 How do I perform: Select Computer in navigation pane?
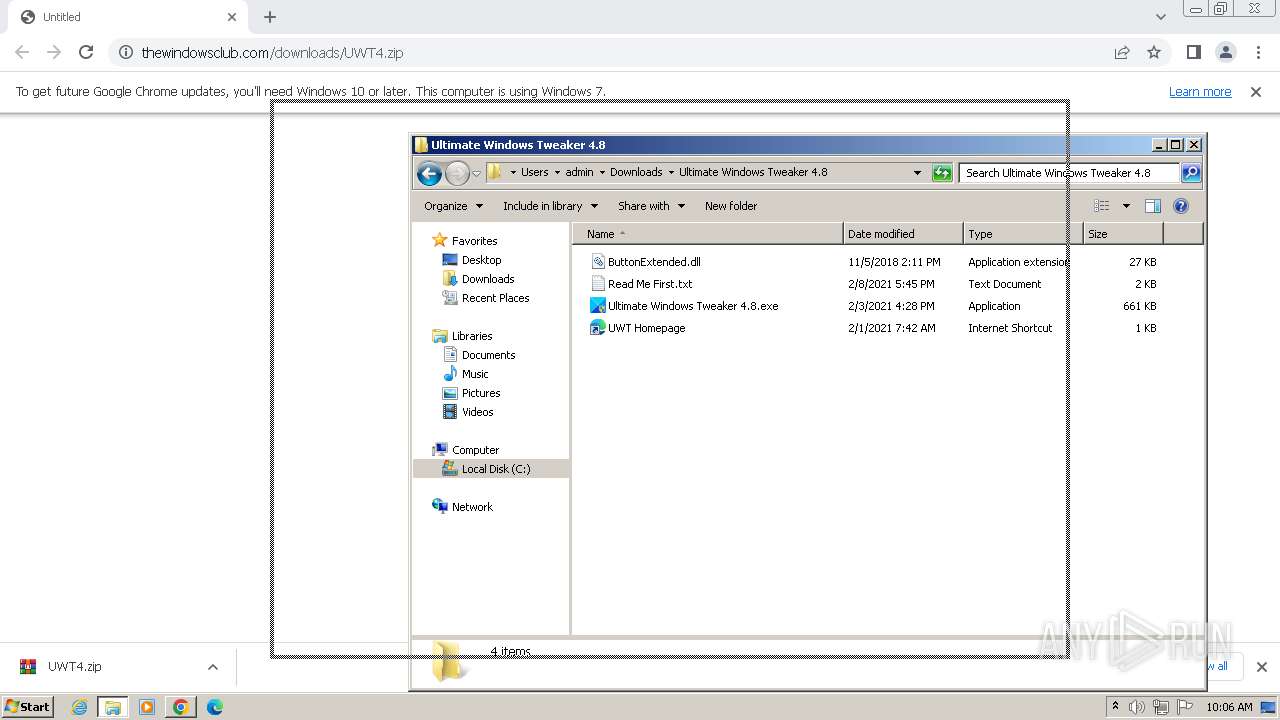point(475,450)
